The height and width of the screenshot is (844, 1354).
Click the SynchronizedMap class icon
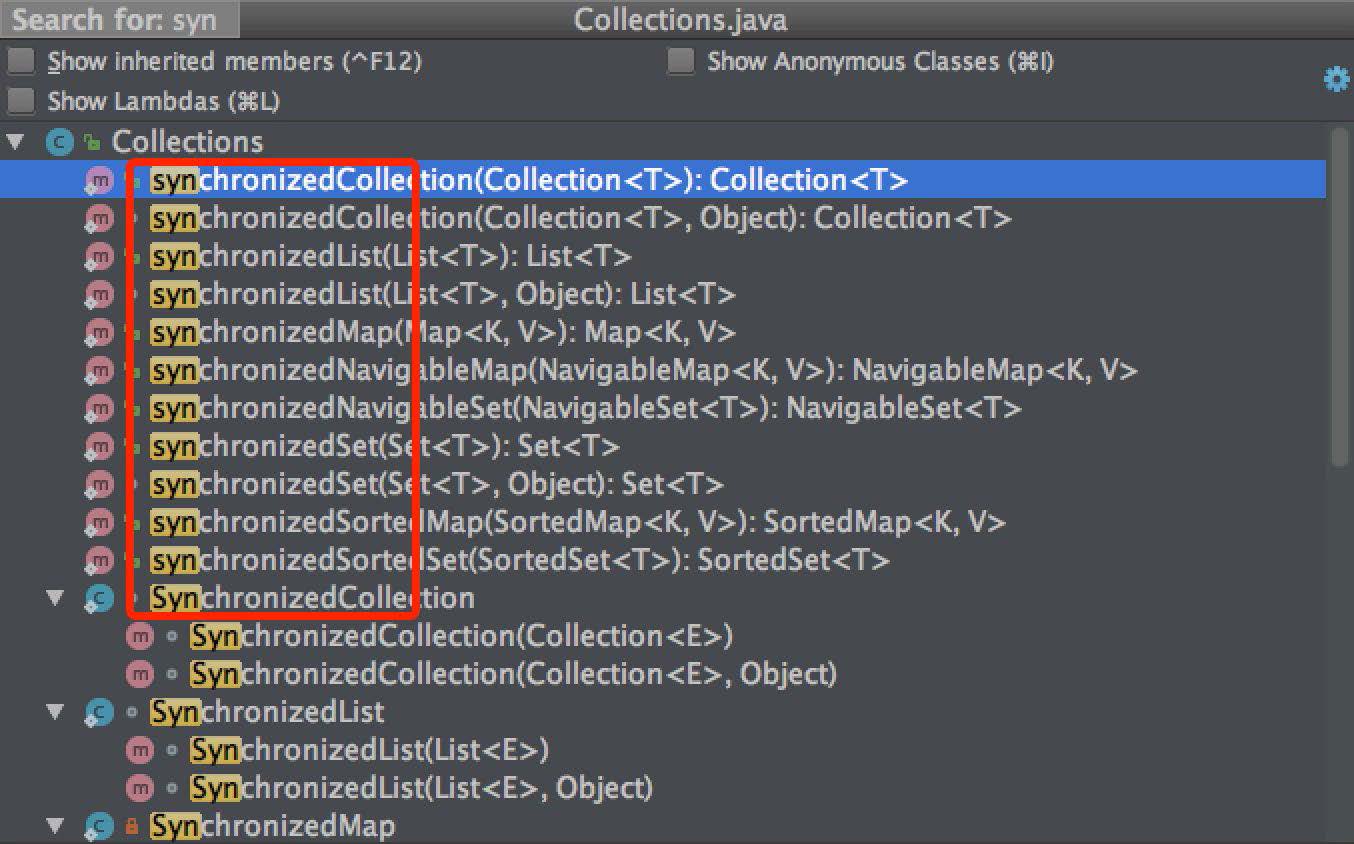(99, 826)
